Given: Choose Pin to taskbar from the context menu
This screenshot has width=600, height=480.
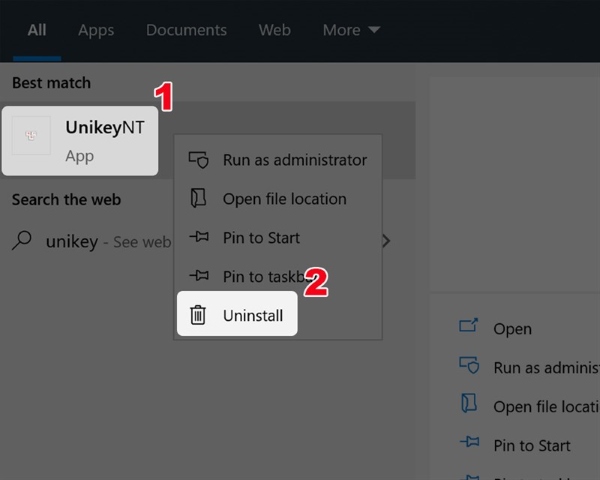Looking at the screenshot, I should pyautogui.click(x=262, y=277).
